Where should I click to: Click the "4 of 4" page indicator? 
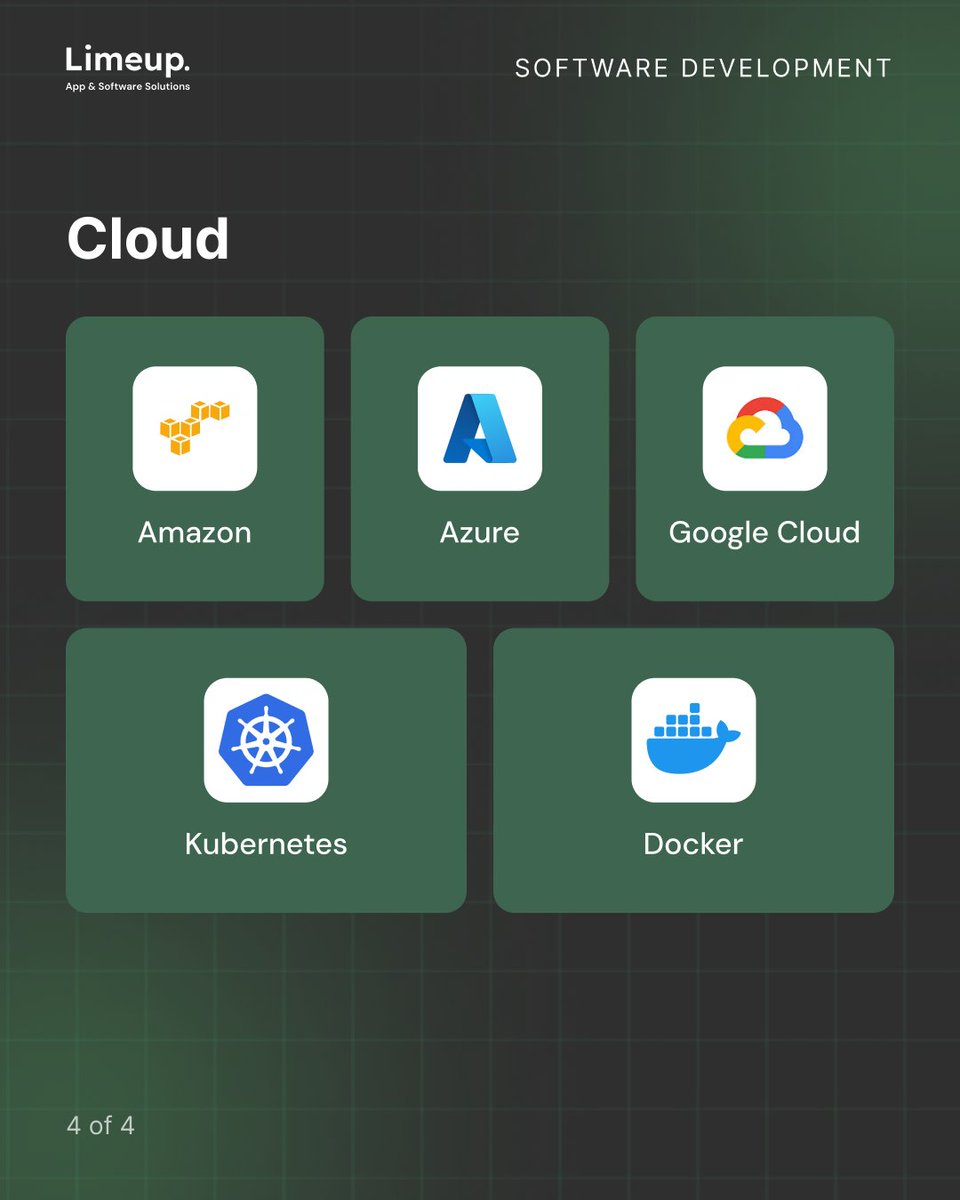101,1126
